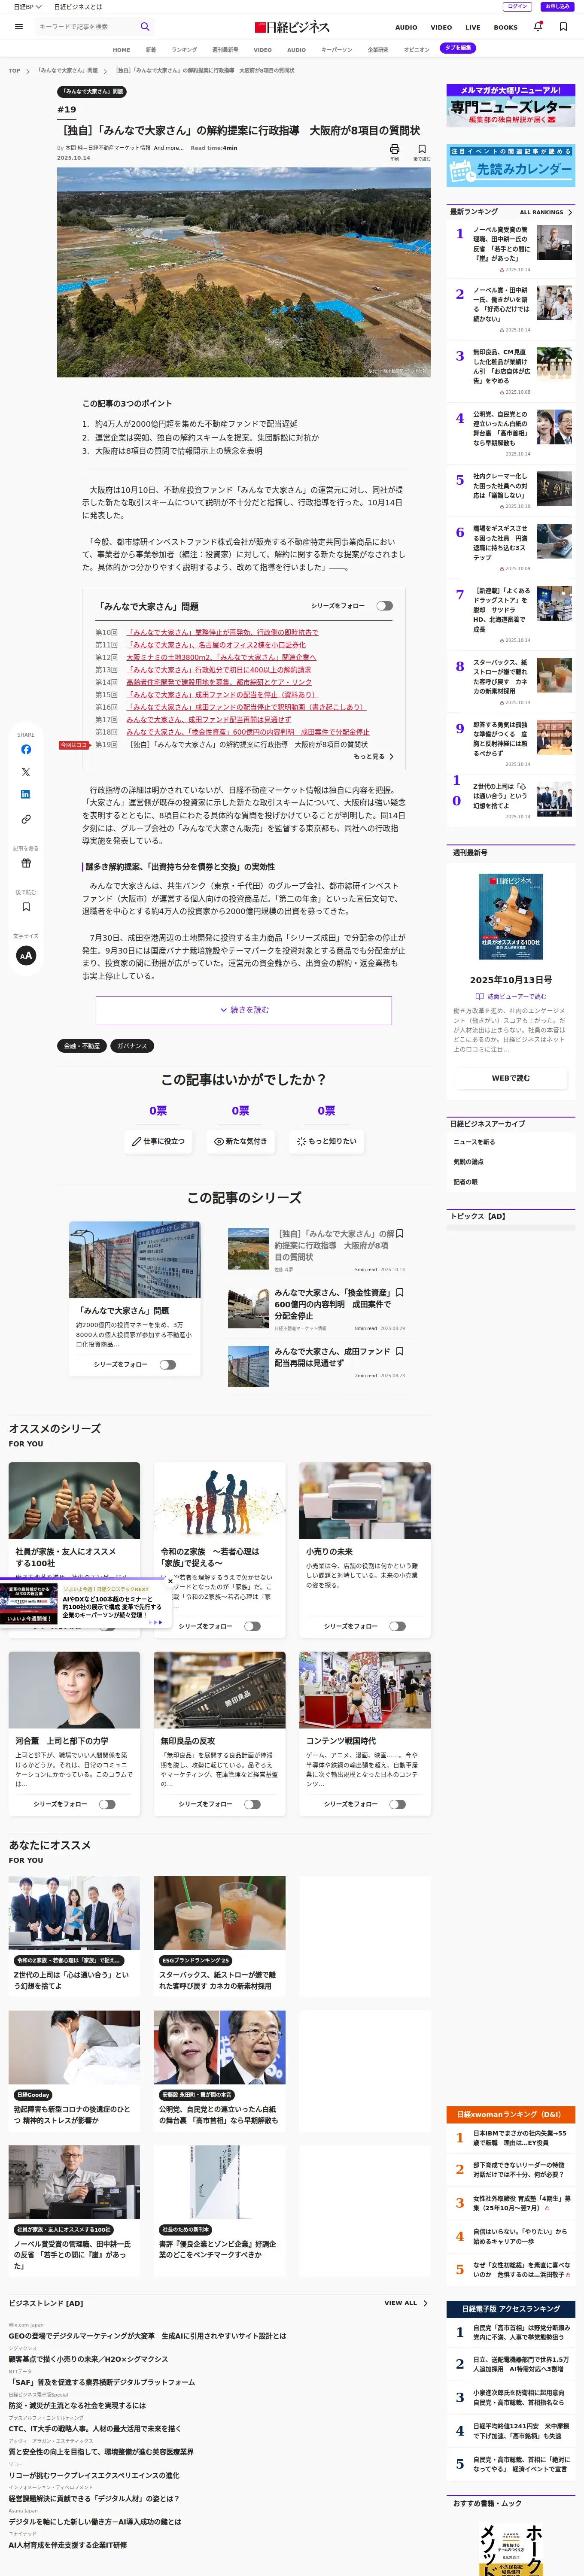
Task: Rate the article 新たな気付き
Action: (241, 1141)
